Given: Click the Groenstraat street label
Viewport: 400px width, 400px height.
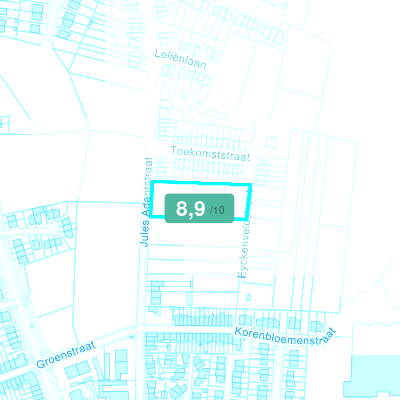Looking at the screenshot, I should [x=66, y=354].
